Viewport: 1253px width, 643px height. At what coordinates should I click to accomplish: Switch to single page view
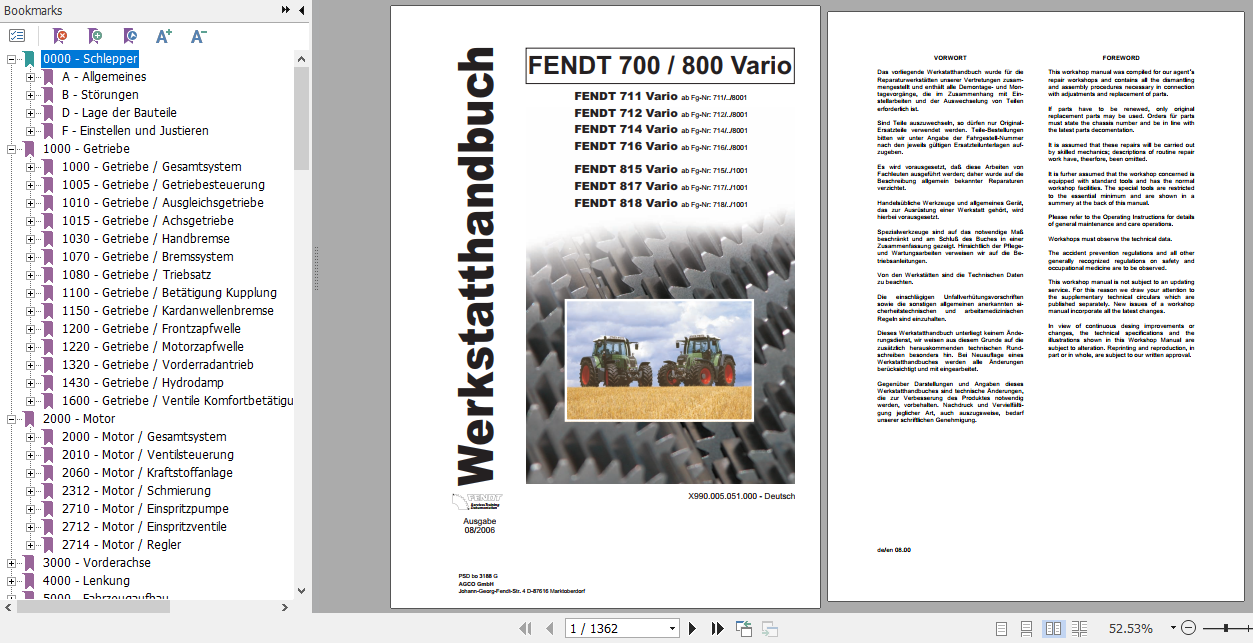[999, 629]
